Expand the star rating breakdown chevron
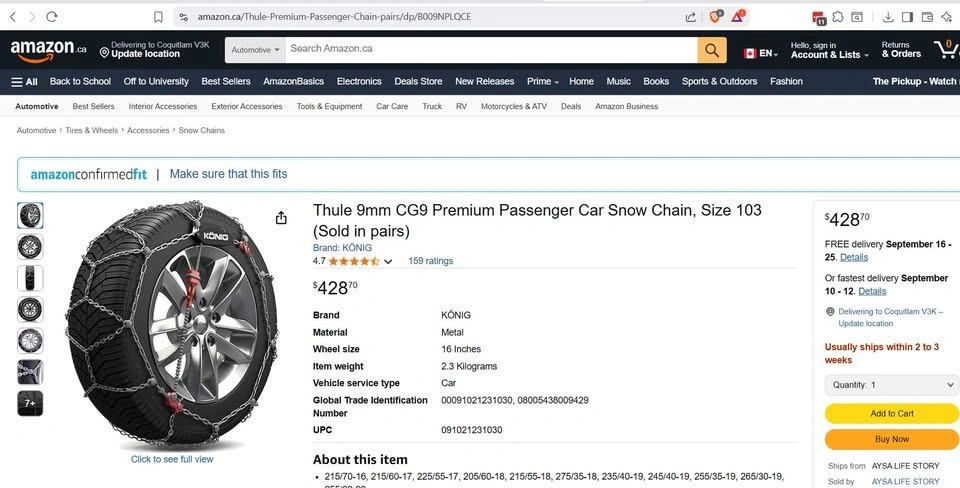The width and height of the screenshot is (960, 488). [x=388, y=262]
